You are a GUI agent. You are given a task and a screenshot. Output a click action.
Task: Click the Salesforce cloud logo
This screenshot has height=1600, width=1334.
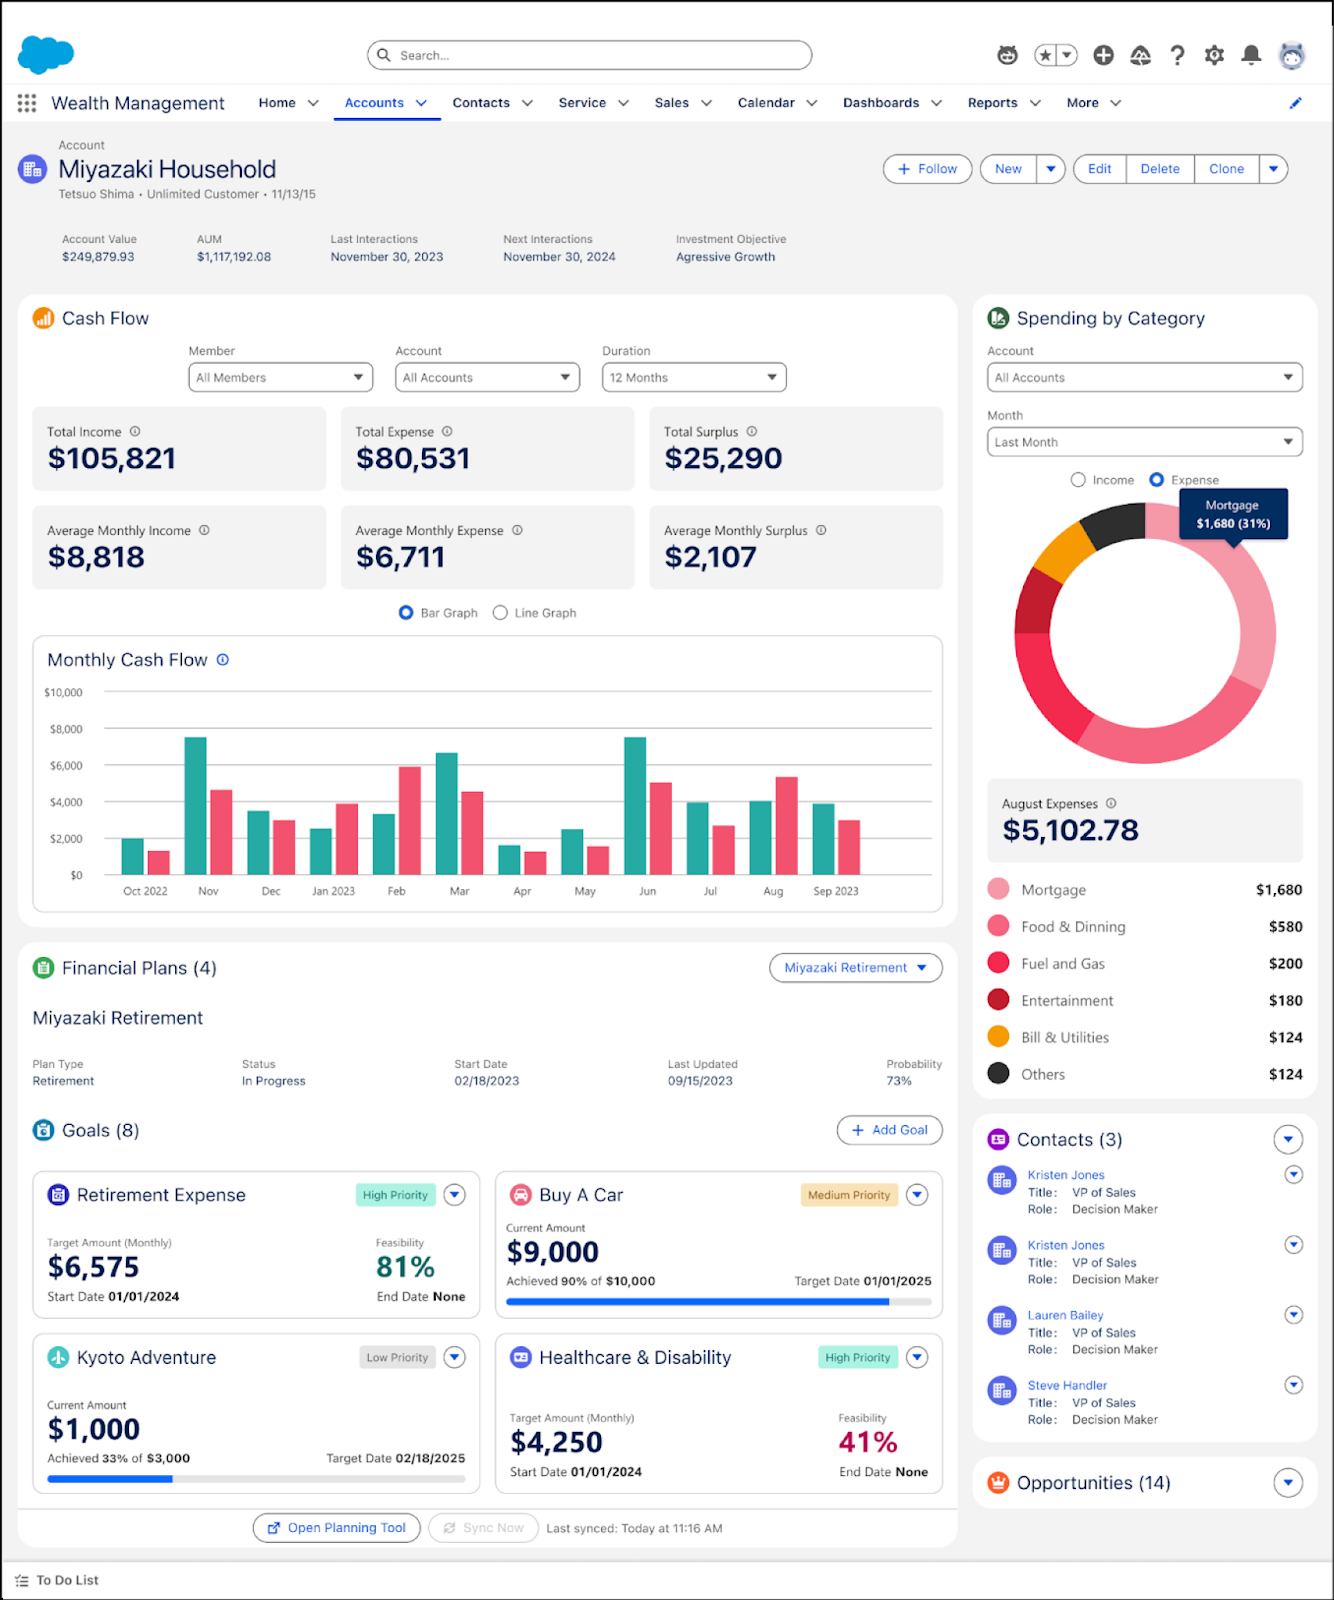point(46,54)
